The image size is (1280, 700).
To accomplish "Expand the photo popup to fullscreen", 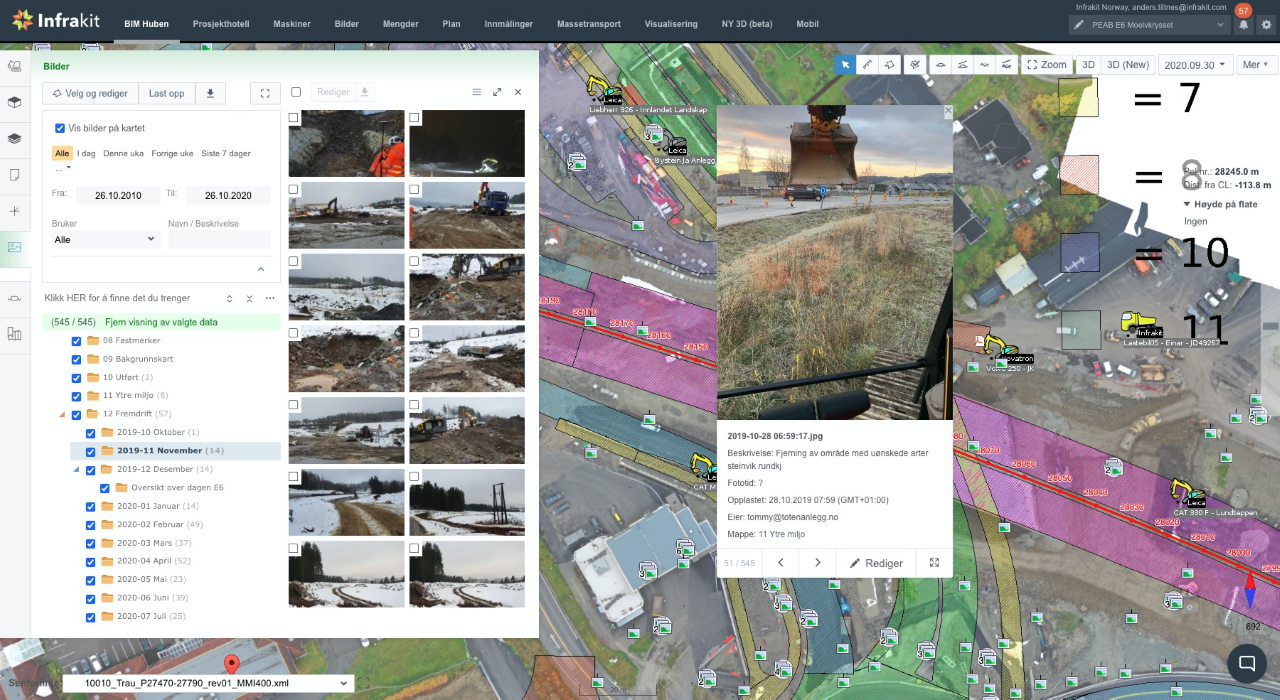I will click(x=934, y=563).
